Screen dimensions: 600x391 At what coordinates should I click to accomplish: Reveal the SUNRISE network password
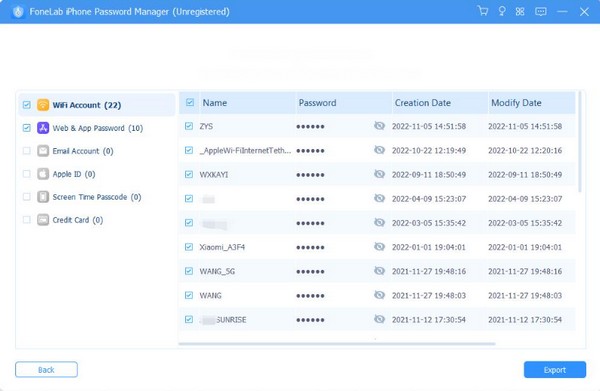(379, 319)
